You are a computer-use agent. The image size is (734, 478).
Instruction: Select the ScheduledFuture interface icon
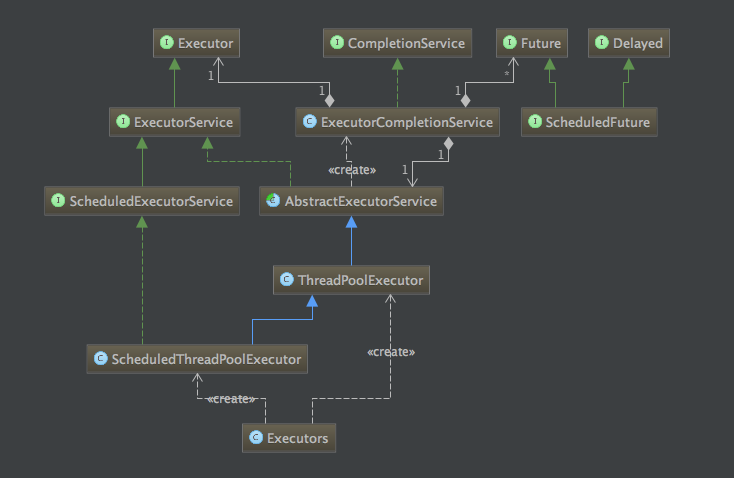coord(535,122)
